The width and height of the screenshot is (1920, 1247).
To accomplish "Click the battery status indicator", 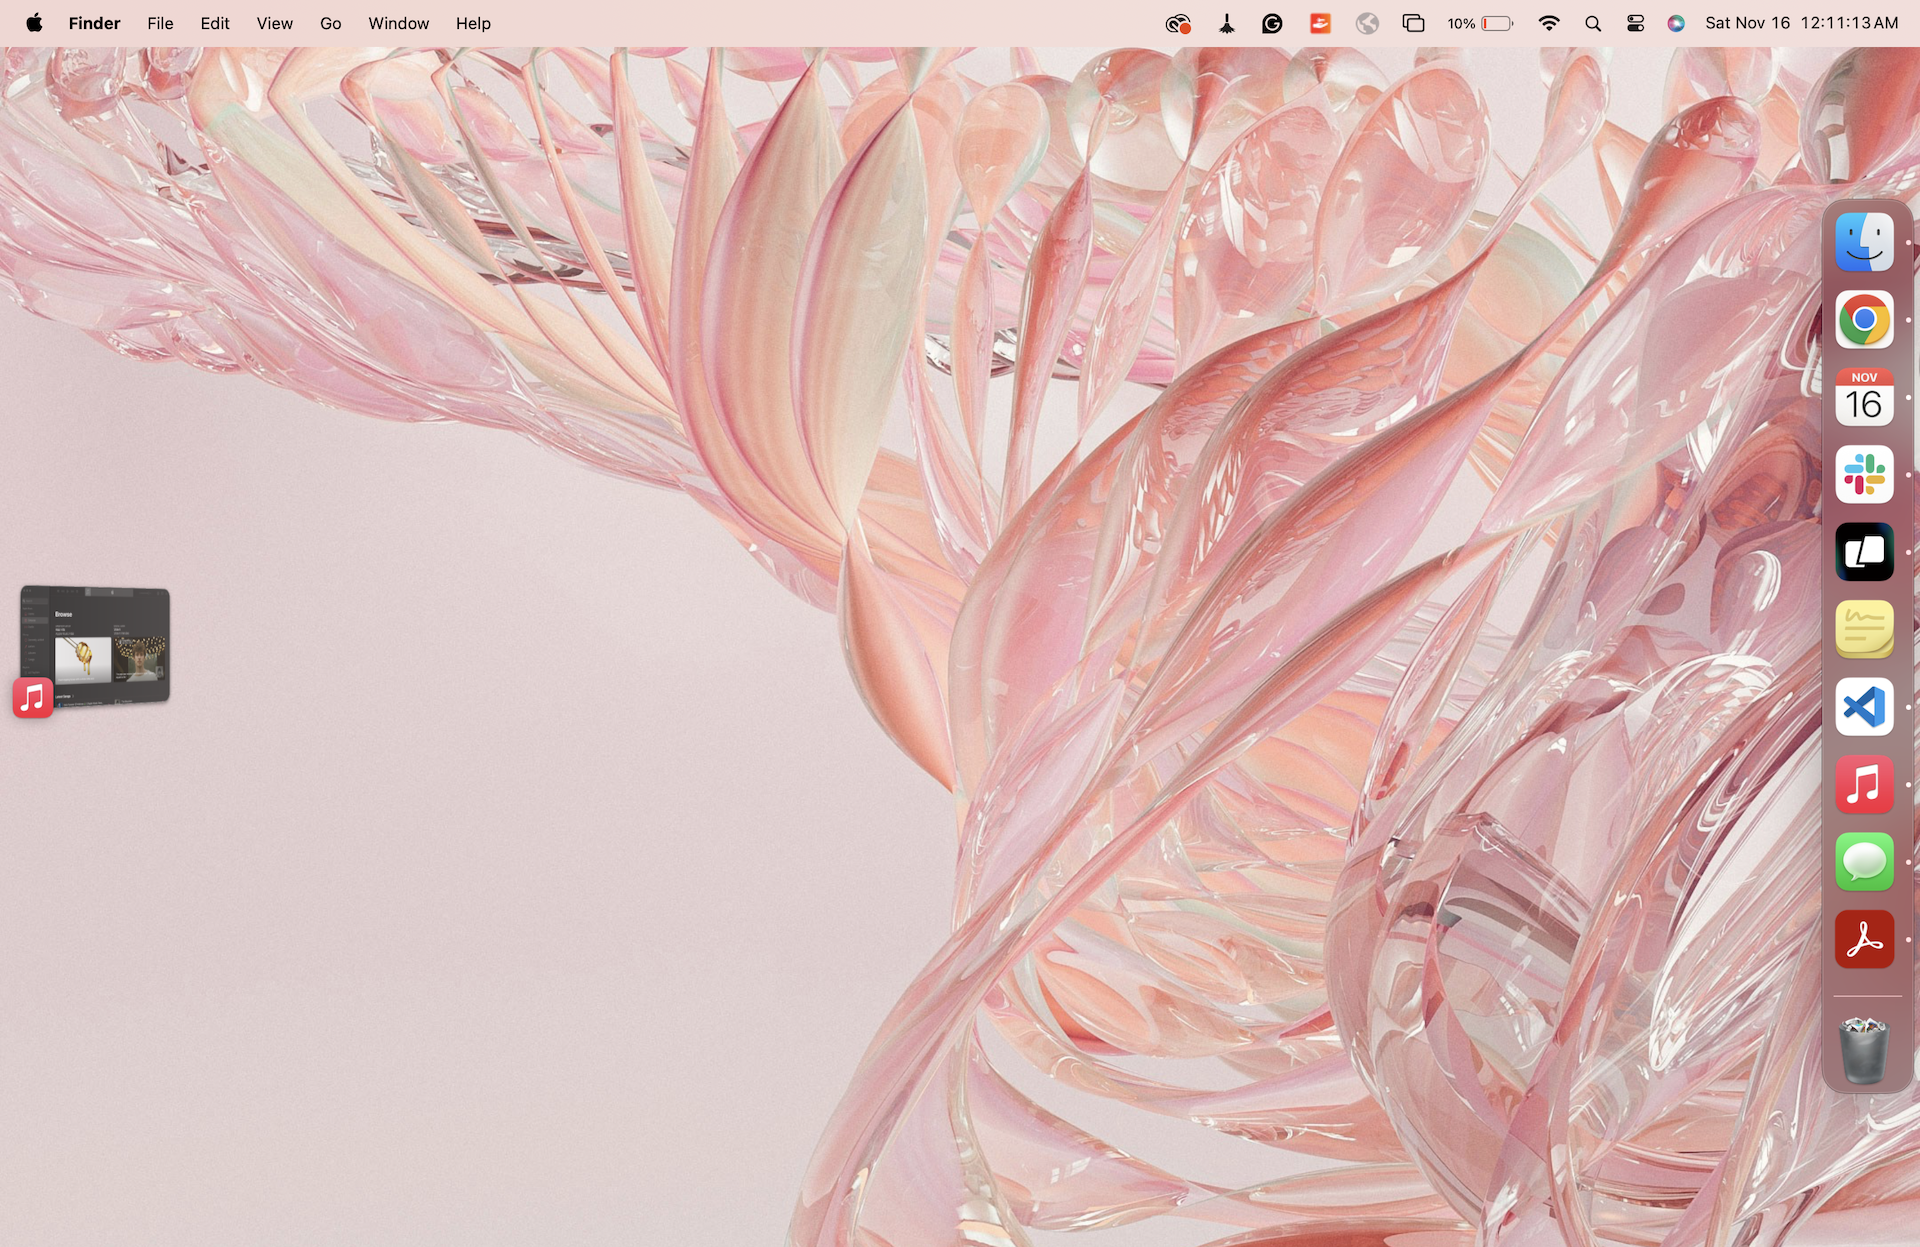I will click(1480, 23).
